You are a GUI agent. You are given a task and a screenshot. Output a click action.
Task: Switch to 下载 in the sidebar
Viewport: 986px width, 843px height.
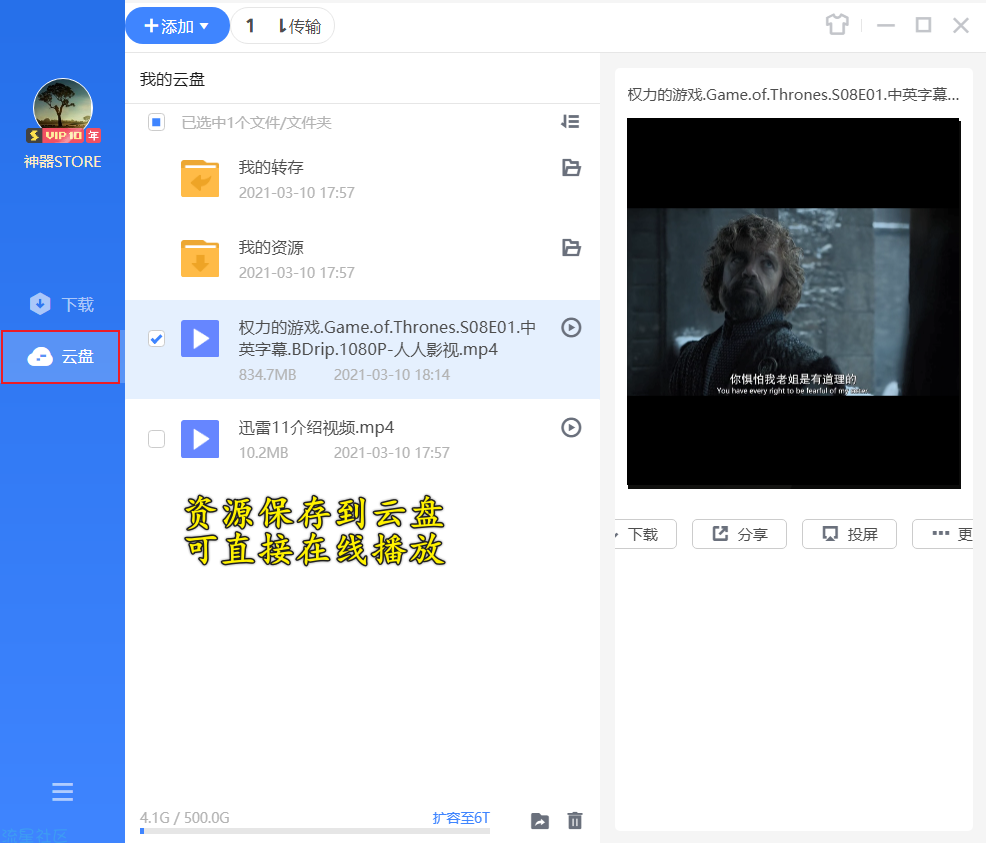(x=62, y=304)
